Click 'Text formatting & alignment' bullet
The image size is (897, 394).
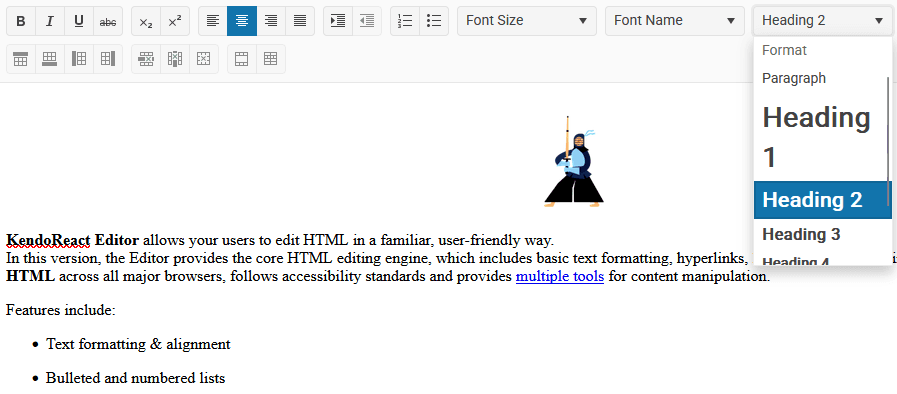[x=138, y=344]
